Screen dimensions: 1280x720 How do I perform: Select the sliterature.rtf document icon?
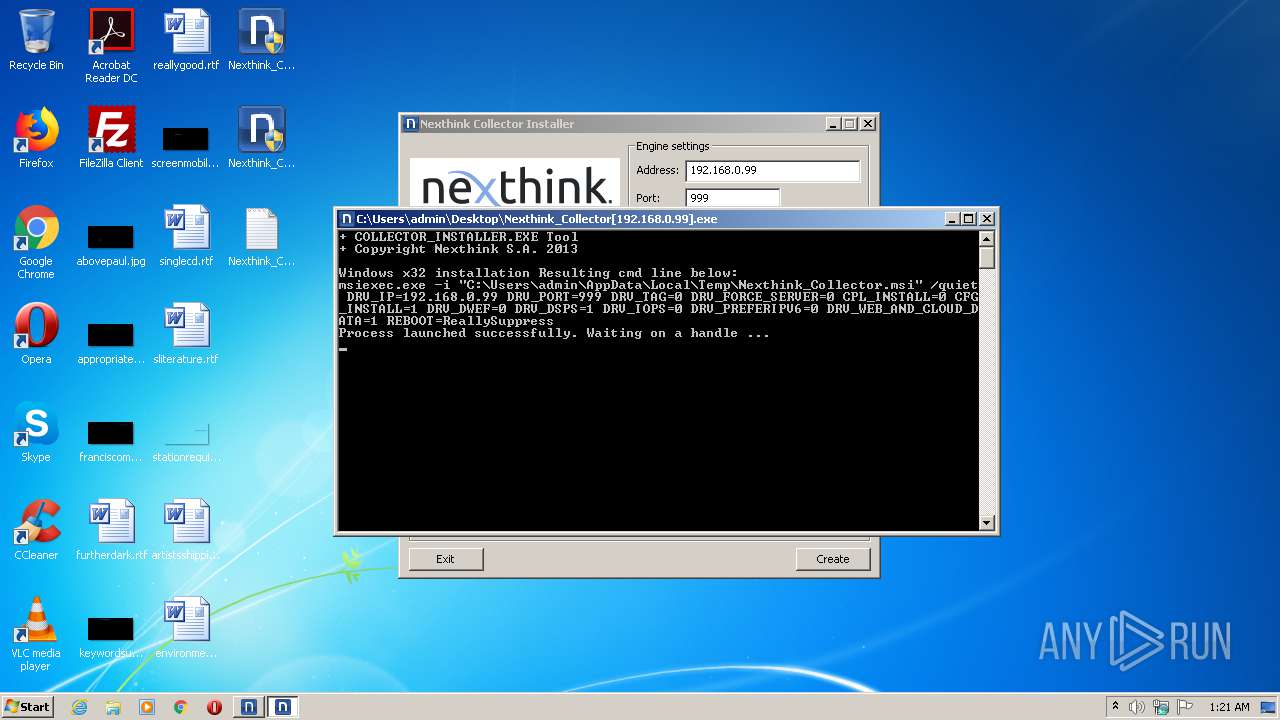pos(186,334)
